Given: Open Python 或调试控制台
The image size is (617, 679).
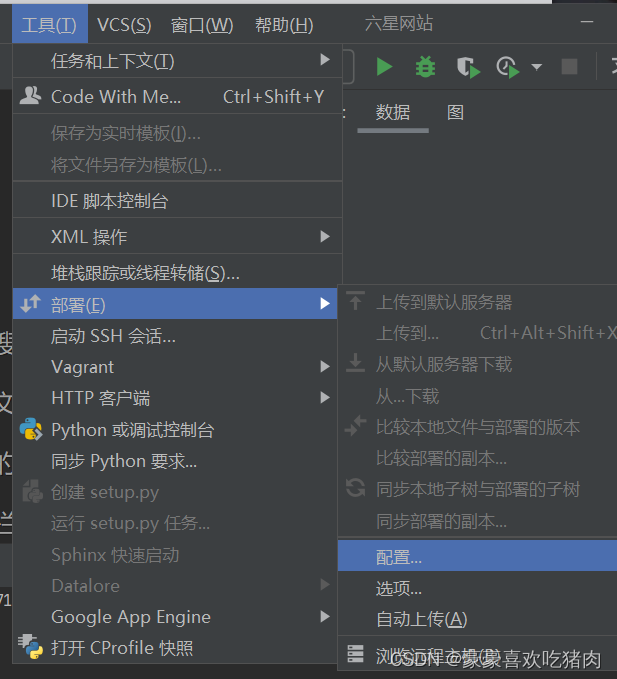Looking at the screenshot, I should coord(175,430).
